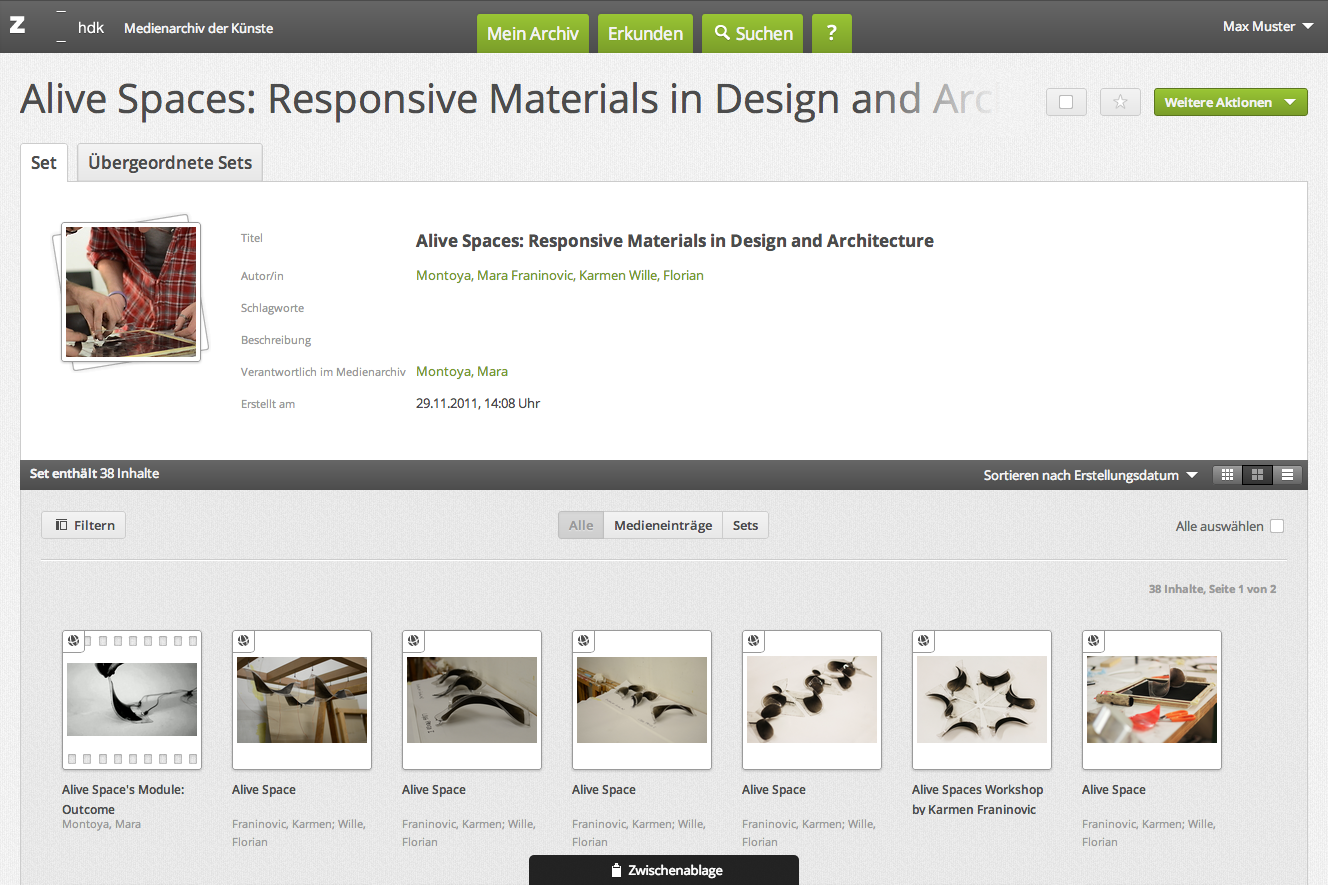Switch to the large tile view

pos(1257,475)
